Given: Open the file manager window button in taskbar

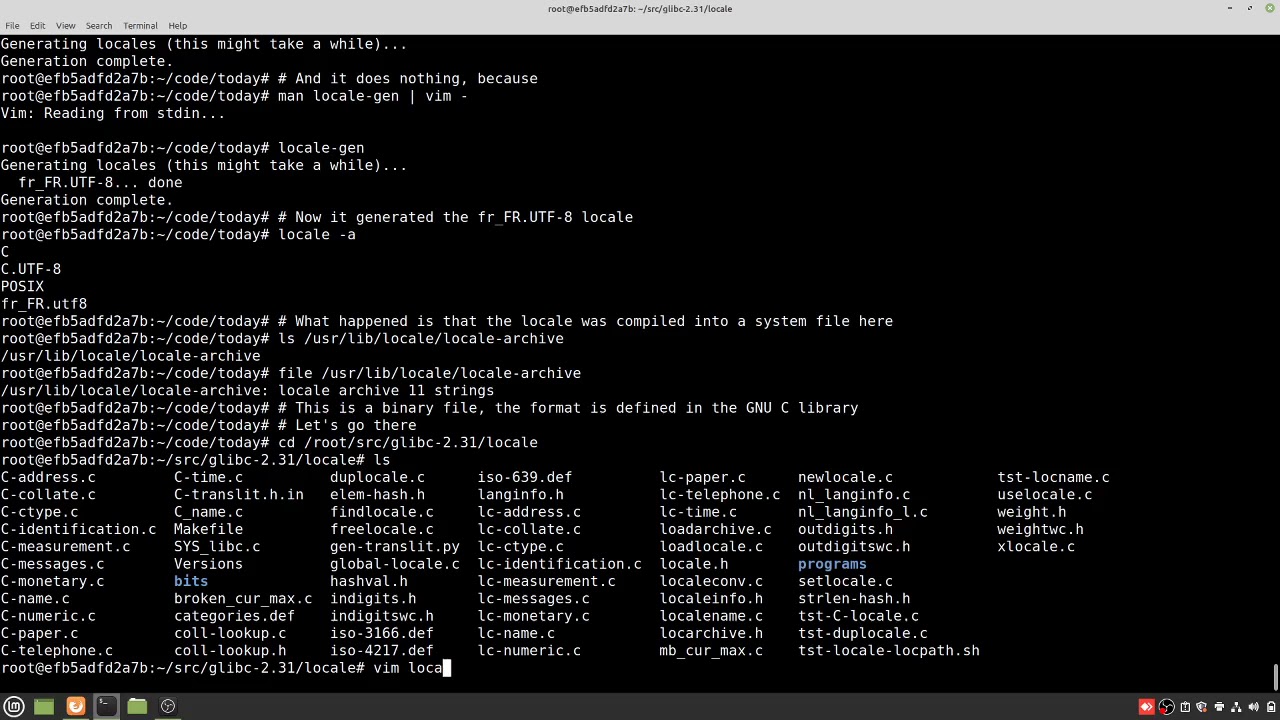Looking at the screenshot, I should (137, 706).
